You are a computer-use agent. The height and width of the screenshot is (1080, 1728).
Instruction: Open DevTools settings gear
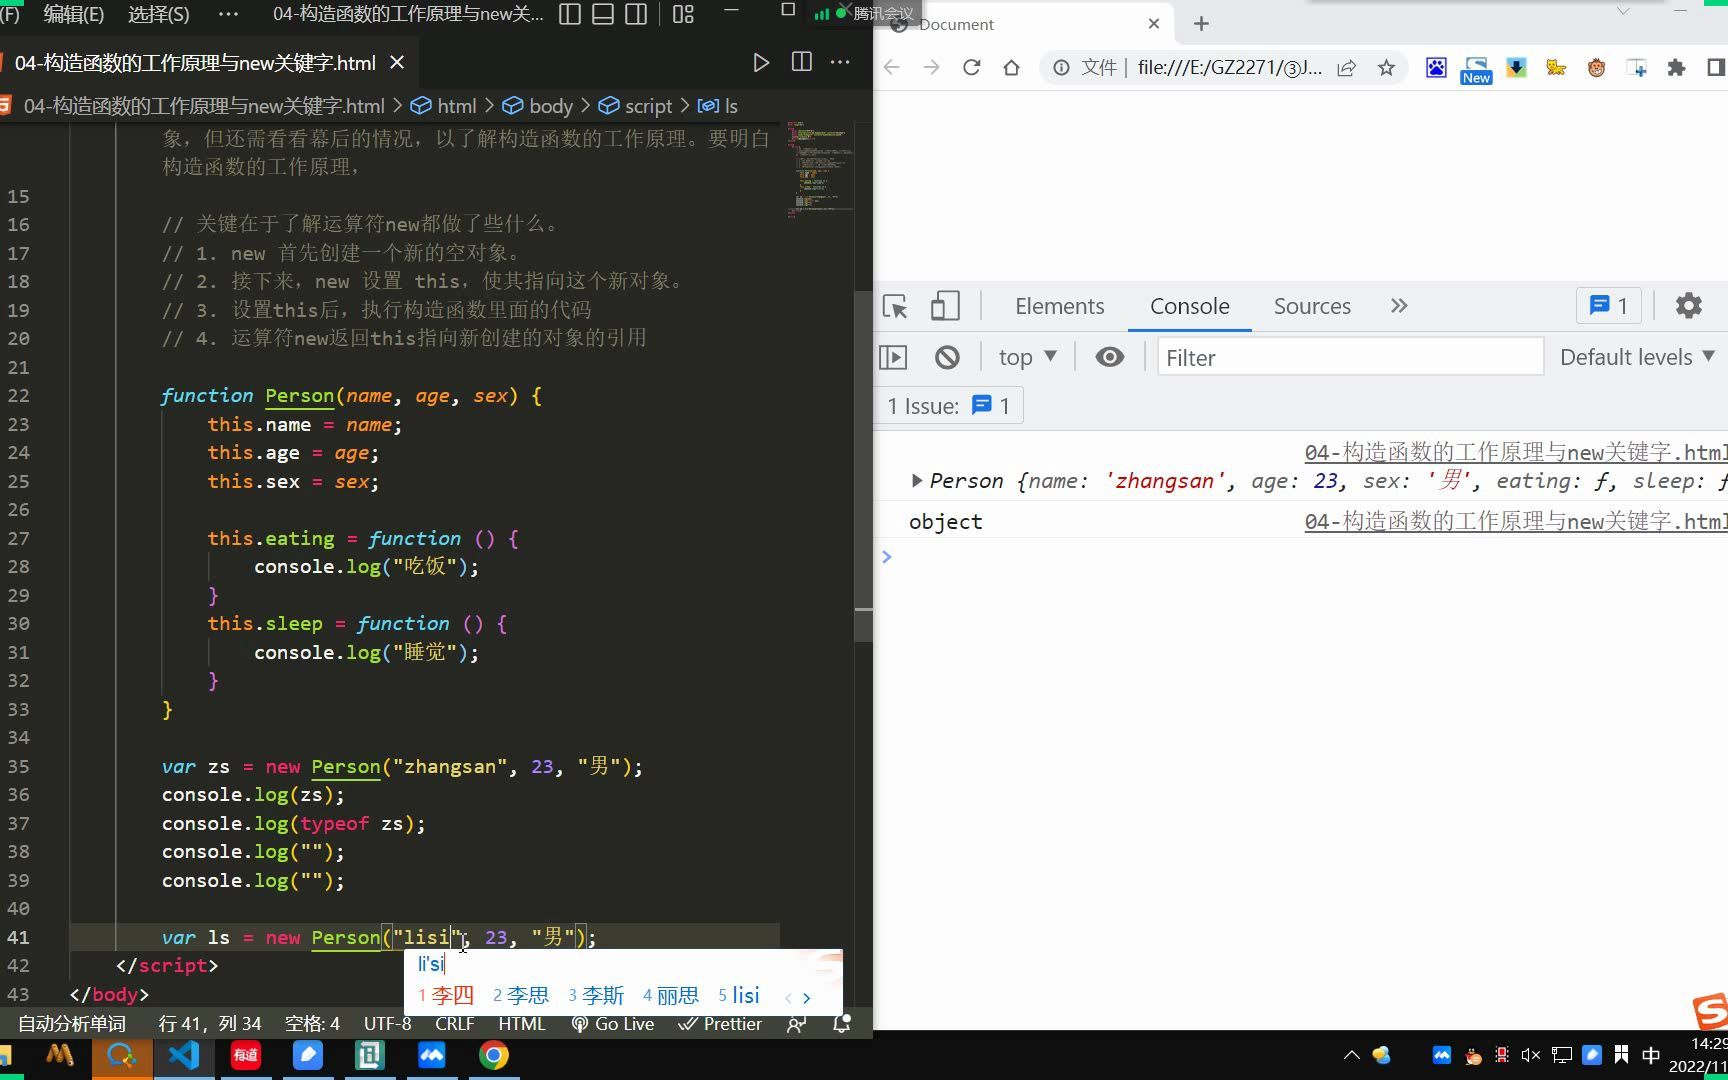coord(1689,305)
